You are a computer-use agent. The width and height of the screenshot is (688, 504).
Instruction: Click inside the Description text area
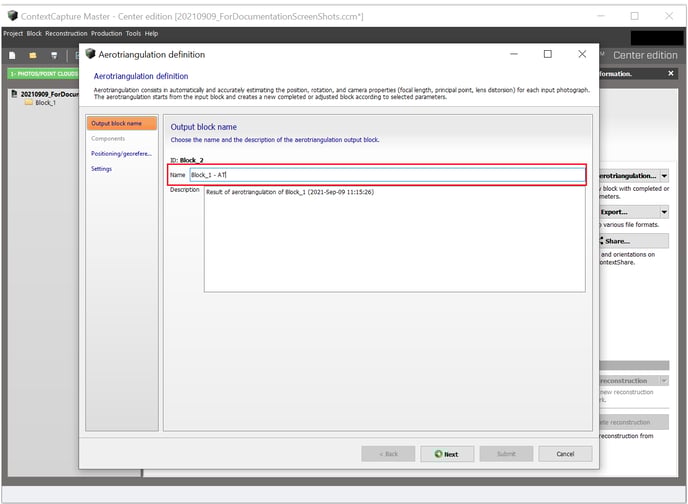394,240
